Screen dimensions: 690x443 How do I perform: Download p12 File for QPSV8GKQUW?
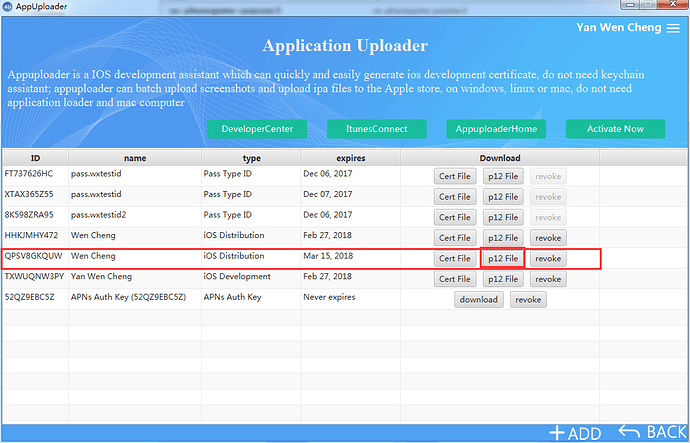point(503,259)
